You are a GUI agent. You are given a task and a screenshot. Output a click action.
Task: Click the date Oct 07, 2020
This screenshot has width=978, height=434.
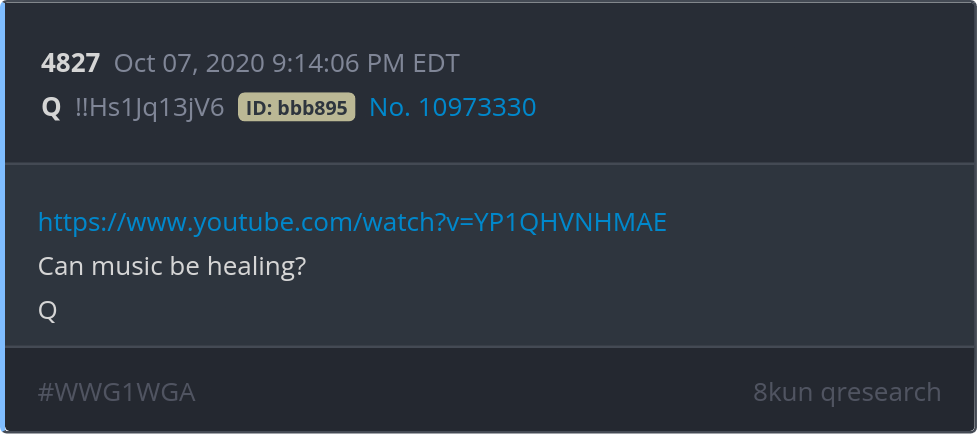(x=189, y=63)
